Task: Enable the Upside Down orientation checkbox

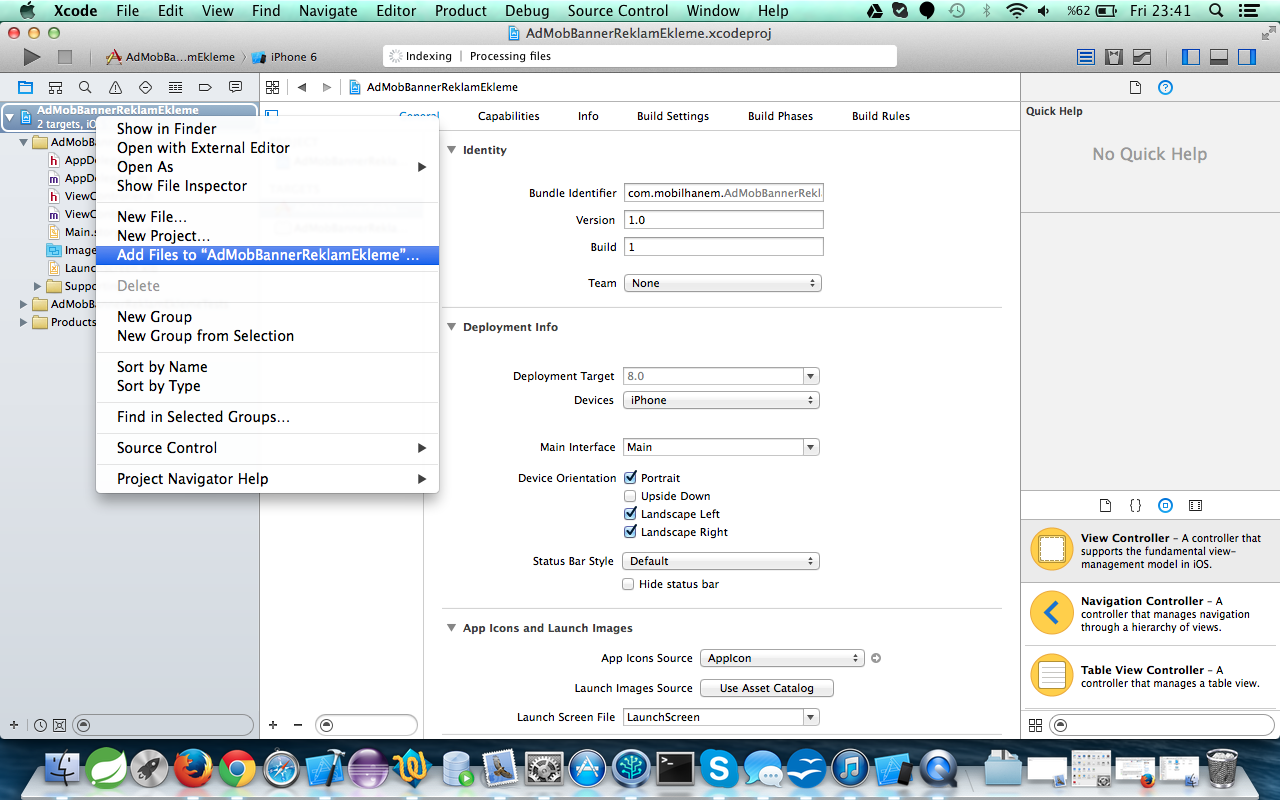Action: [x=630, y=496]
